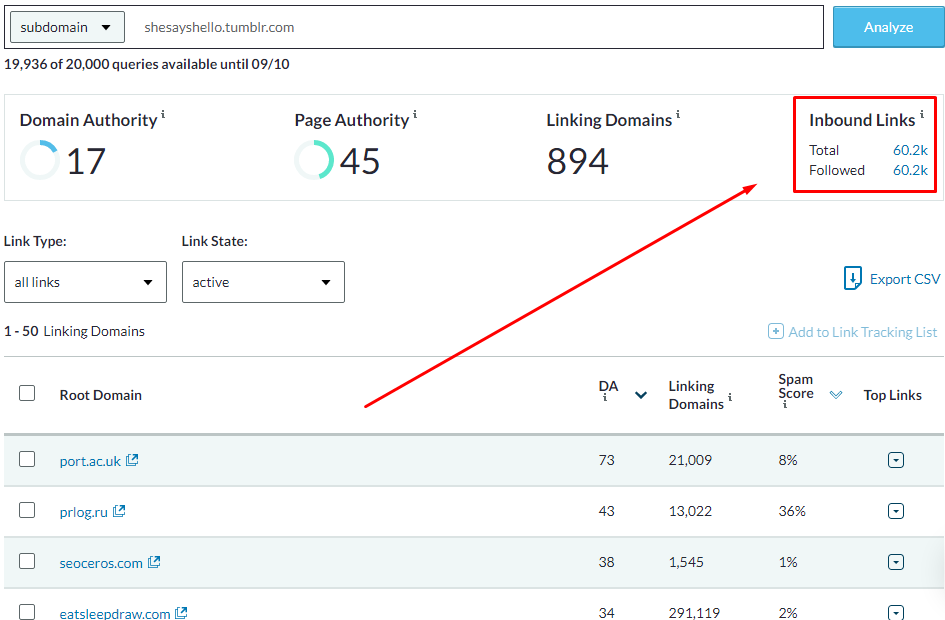Tick the select-all checkbox beside Root Domain
Image resolution: width=945 pixels, height=620 pixels.
pyautogui.click(x=27, y=393)
